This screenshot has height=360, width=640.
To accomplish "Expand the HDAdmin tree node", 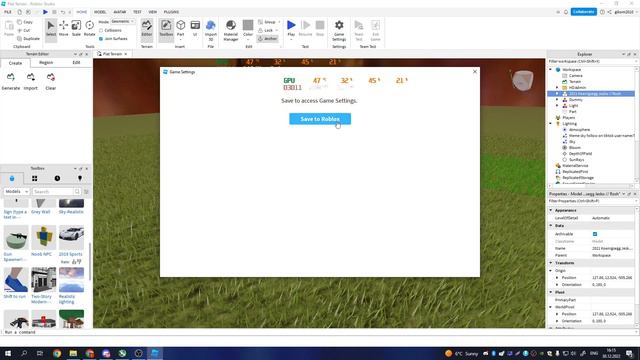I will 557,88.
